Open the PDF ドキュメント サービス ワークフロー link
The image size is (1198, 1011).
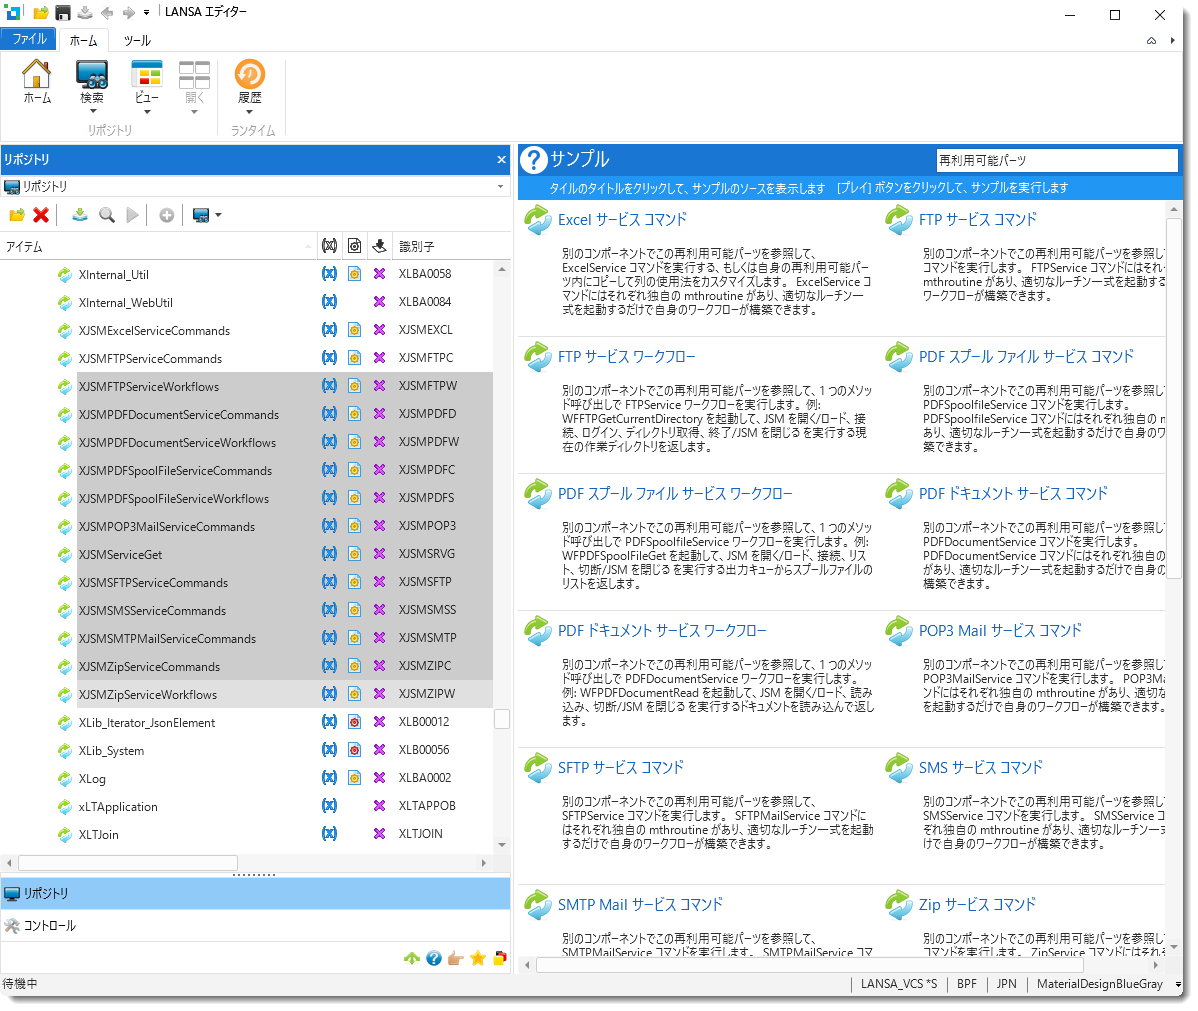coord(662,631)
